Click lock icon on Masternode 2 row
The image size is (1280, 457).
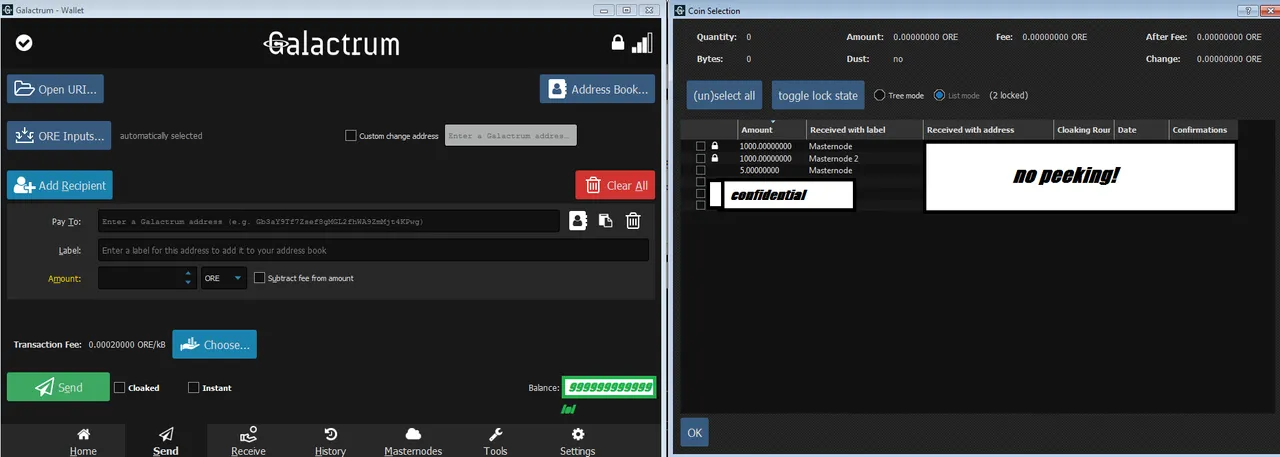coord(715,158)
